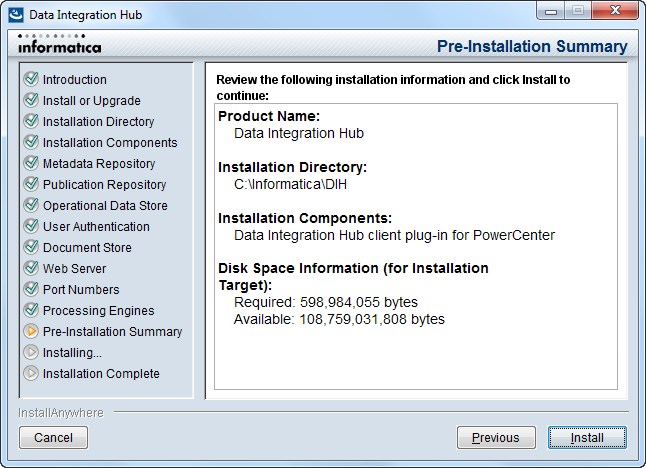Image resolution: width=646 pixels, height=468 pixels.
Task: Select the Installation Components step label
Action: [110, 143]
